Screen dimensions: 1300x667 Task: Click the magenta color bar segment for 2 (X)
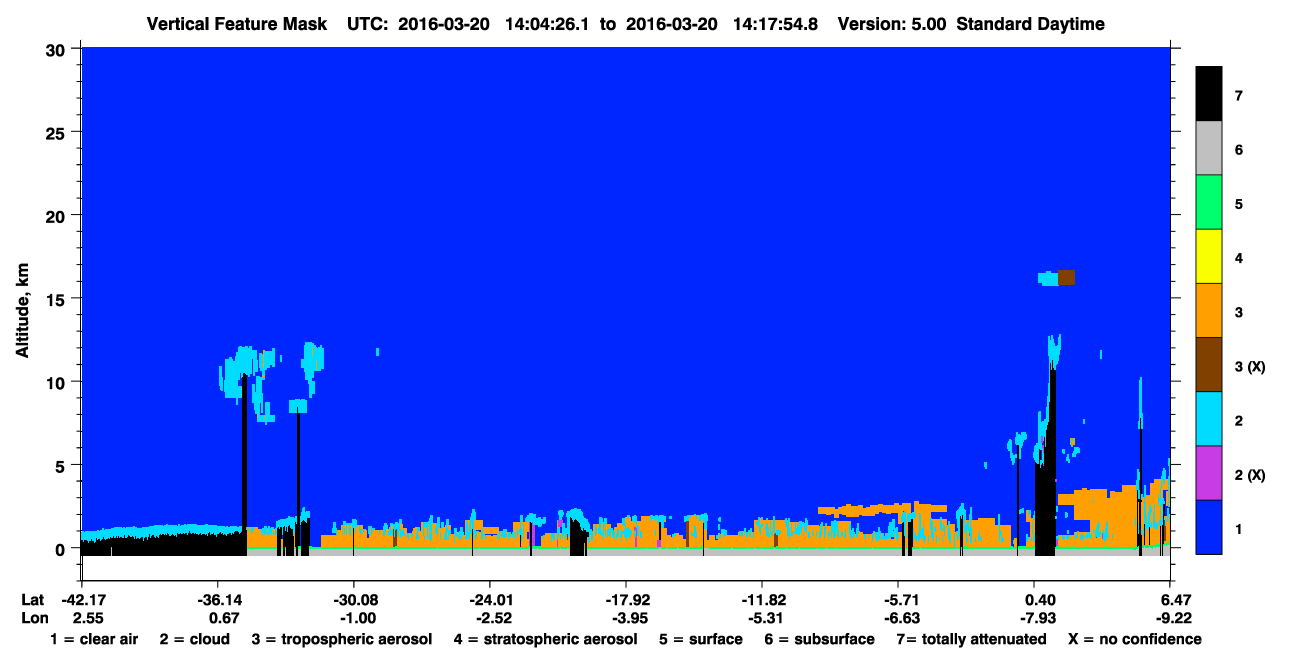tap(1209, 473)
